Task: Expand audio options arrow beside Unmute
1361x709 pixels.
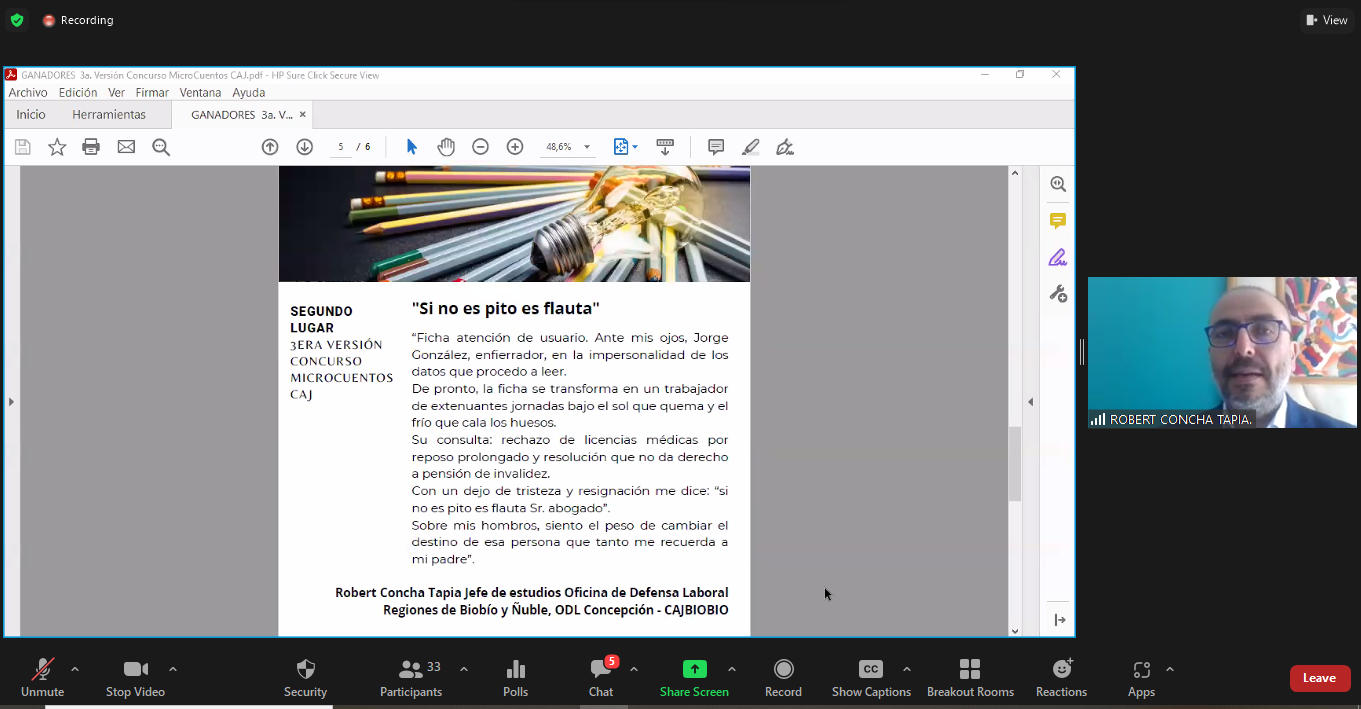Action: click(75, 669)
